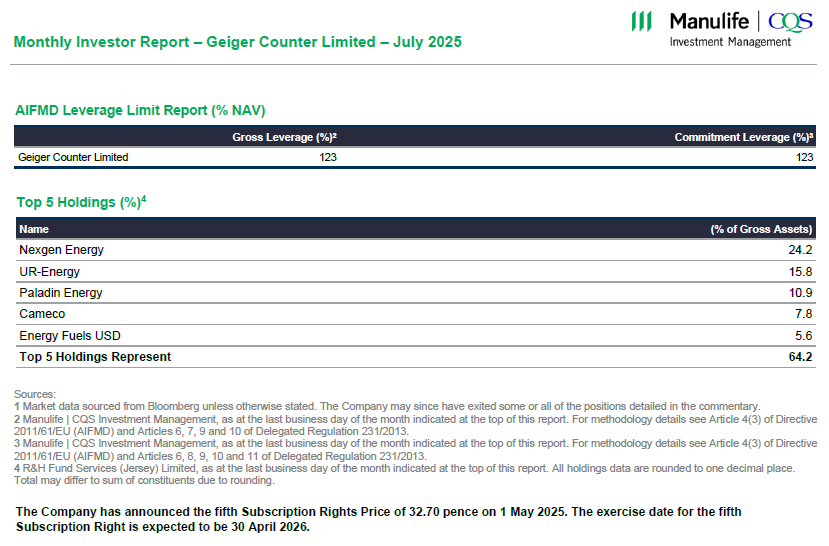The height and width of the screenshot is (546, 829).
Task: Select the 'Cameco' holding name
Action: pyautogui.click(x=42, y=313)
